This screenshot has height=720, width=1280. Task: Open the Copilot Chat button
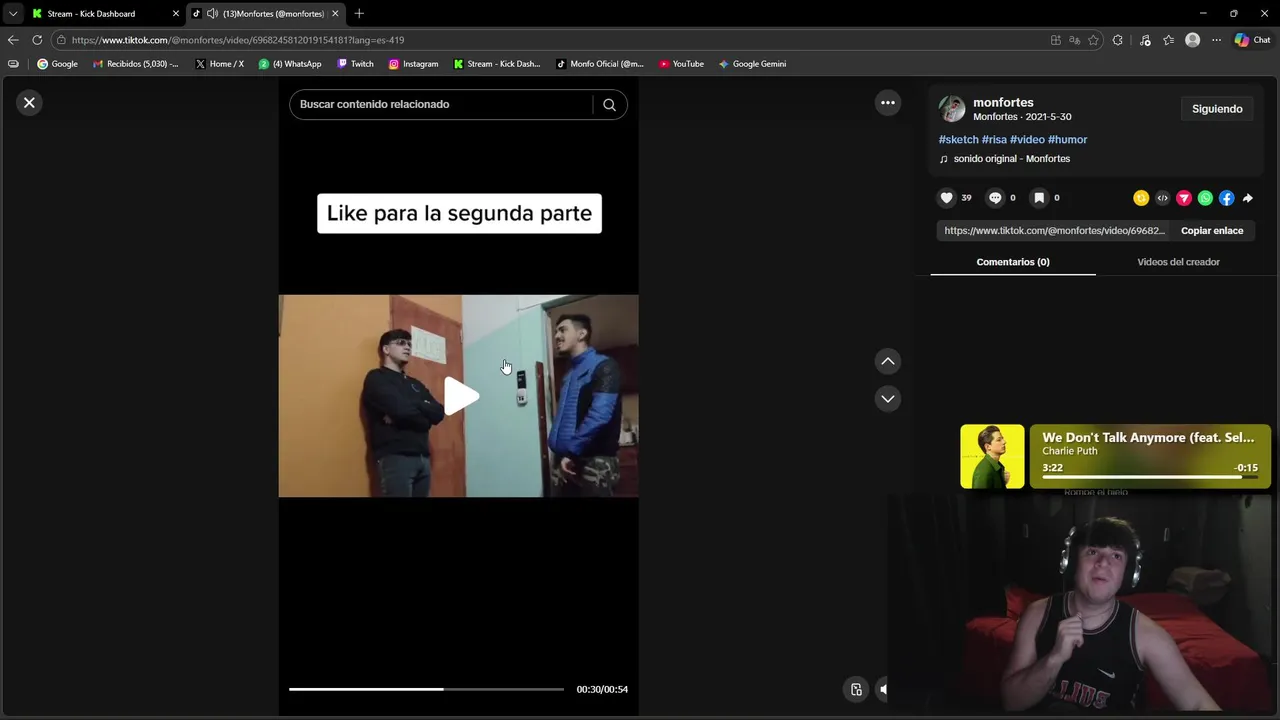click(1252, 40)
